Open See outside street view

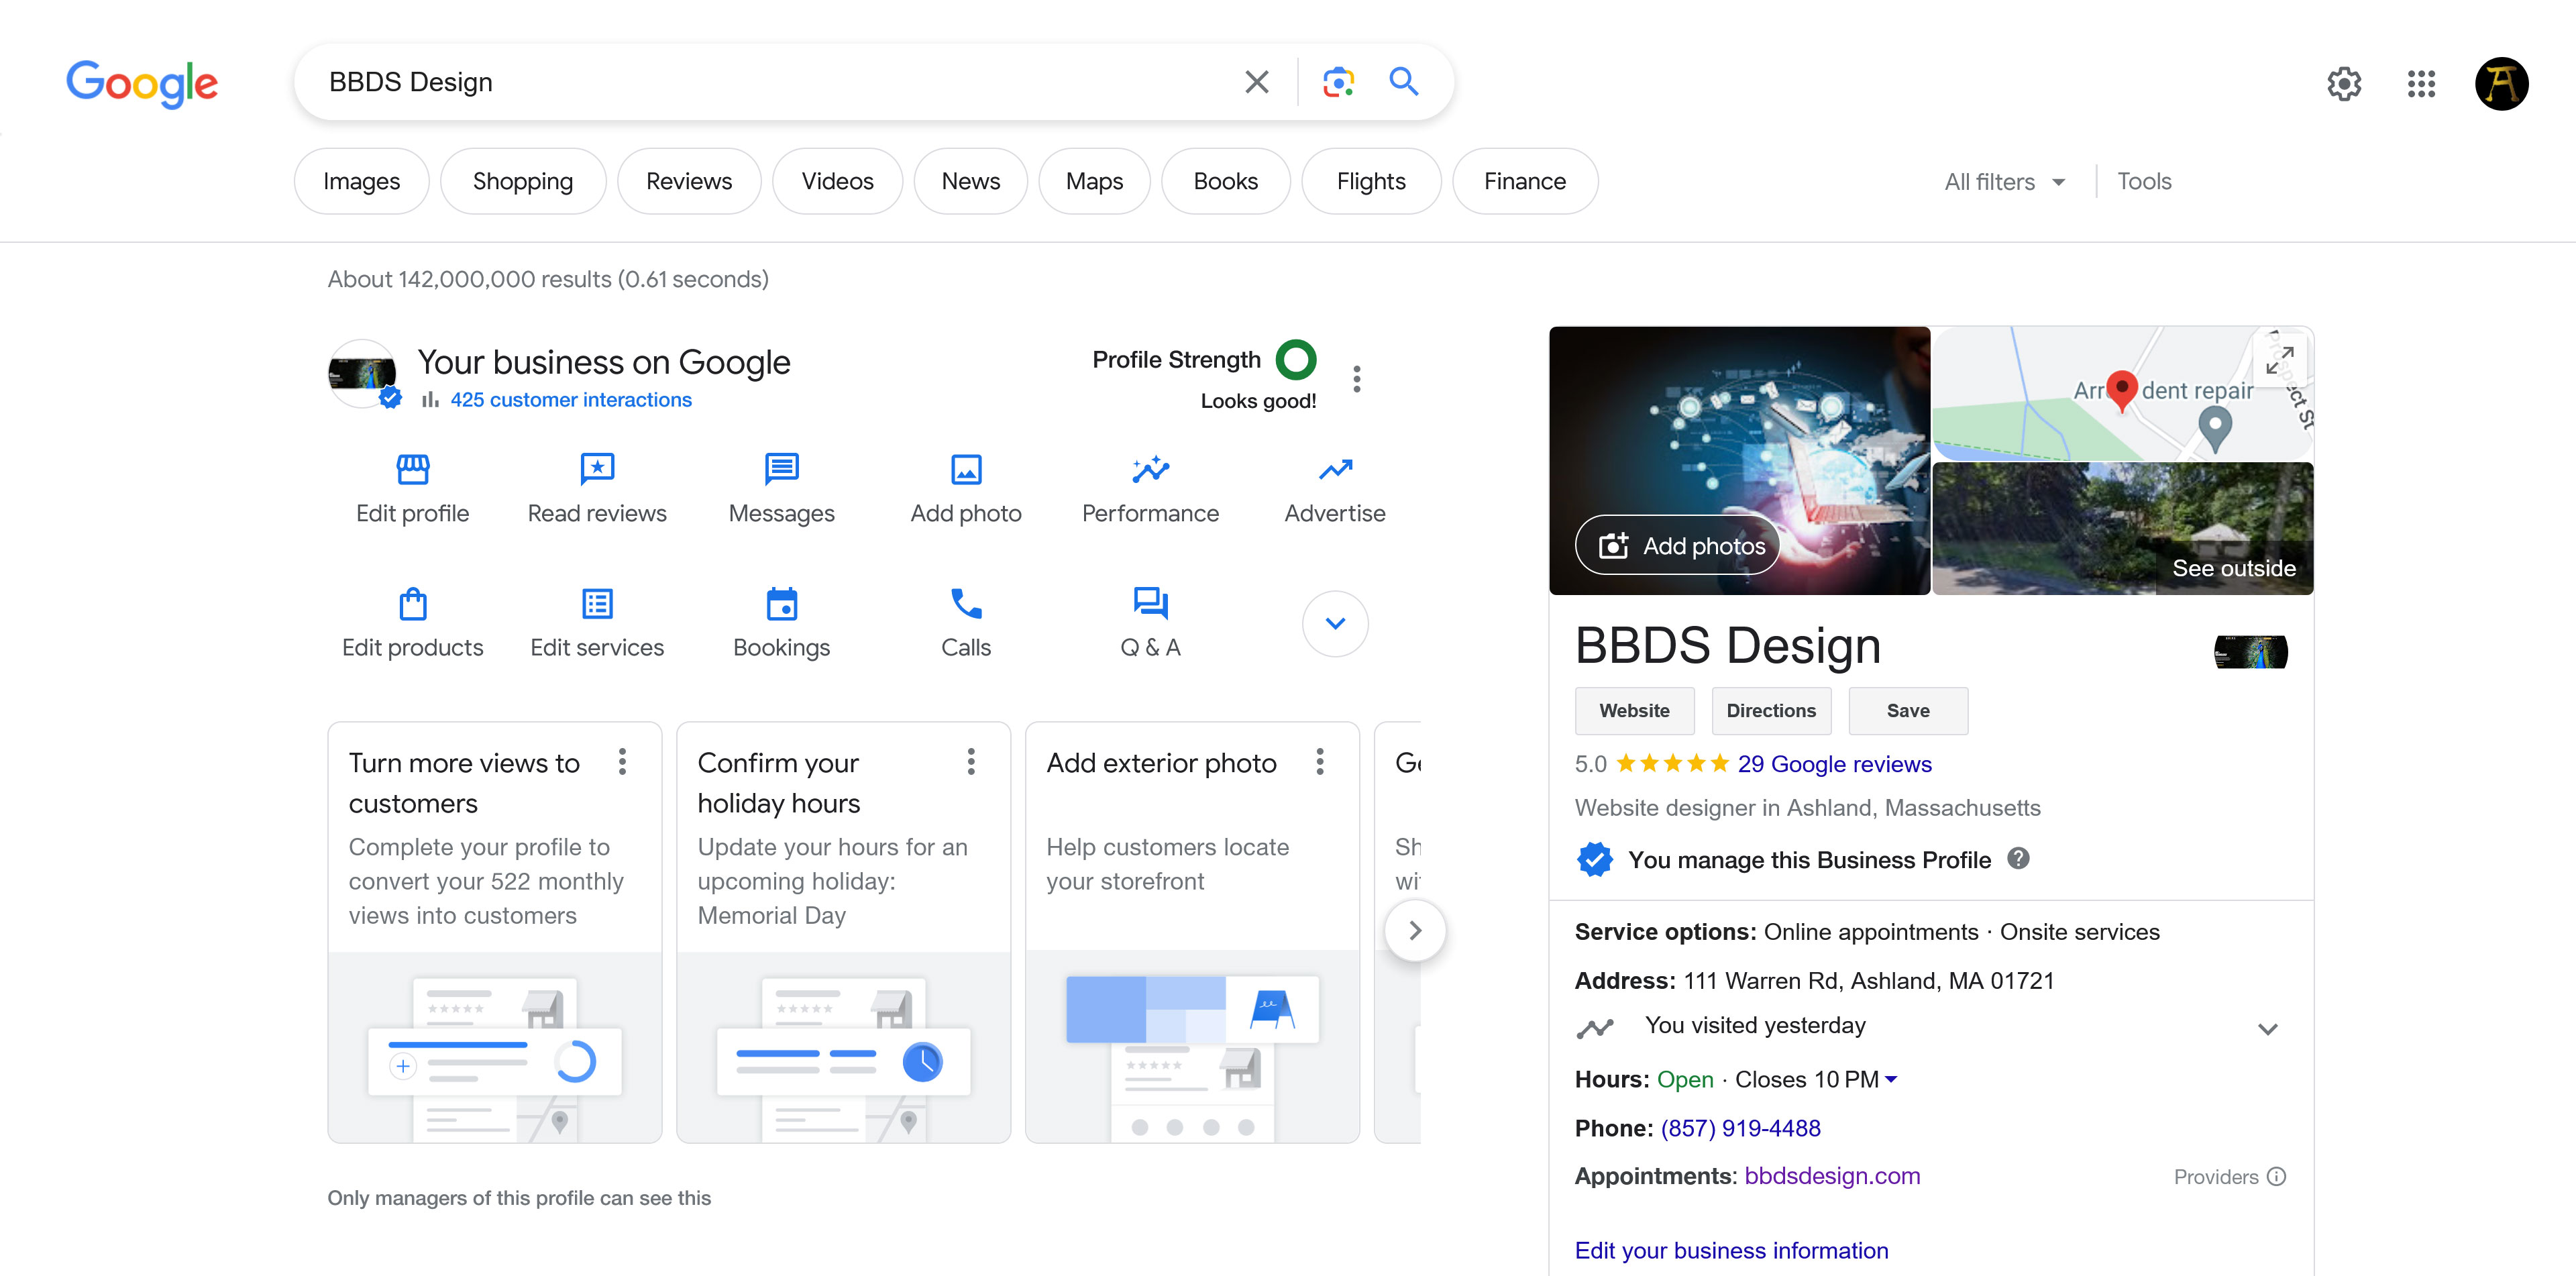tap(2122, 528)
